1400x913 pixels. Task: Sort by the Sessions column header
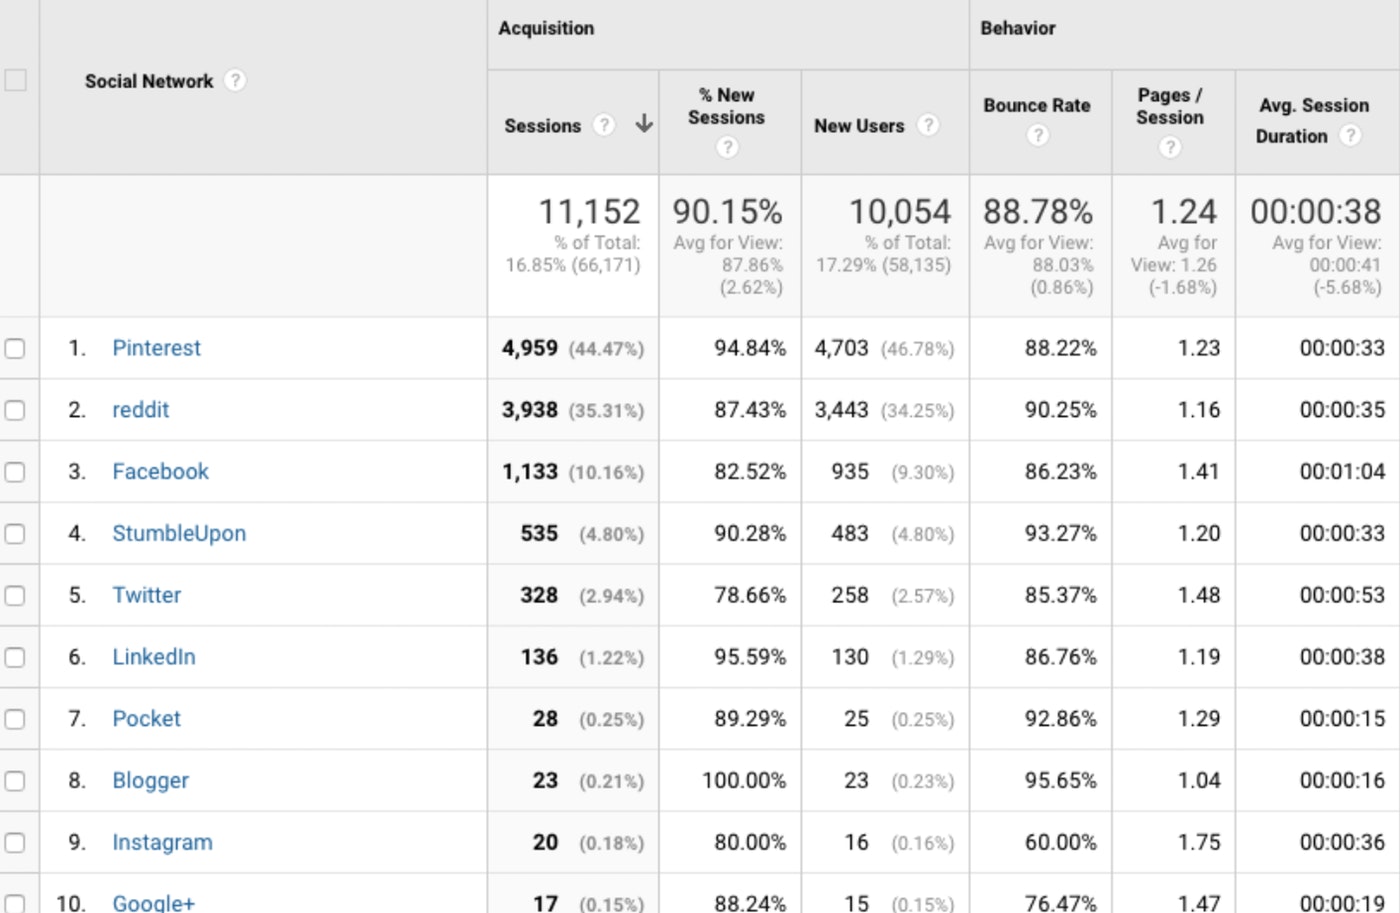coord(542,126)
